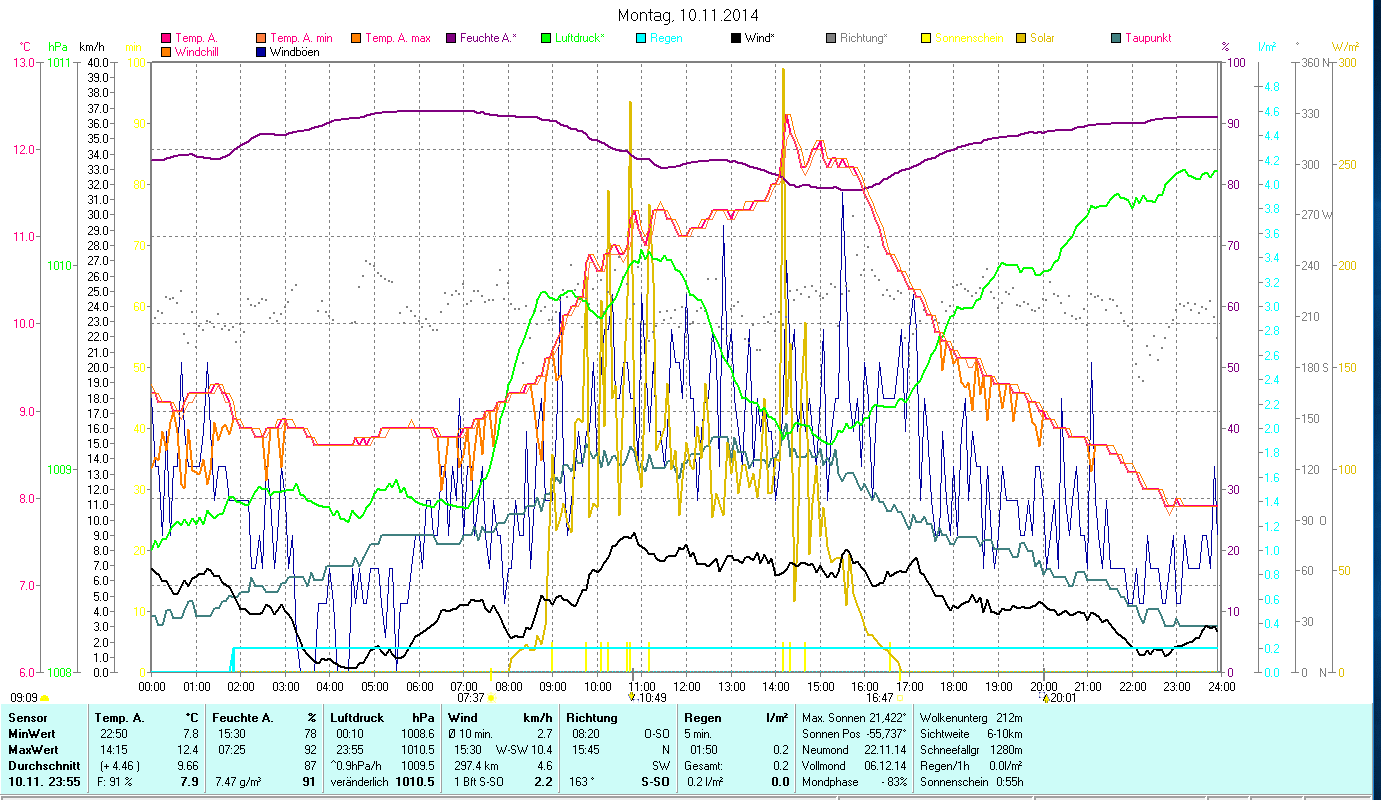Click the 'Regen/1h 0.0l/m²' entry

[x=970, y=766]
